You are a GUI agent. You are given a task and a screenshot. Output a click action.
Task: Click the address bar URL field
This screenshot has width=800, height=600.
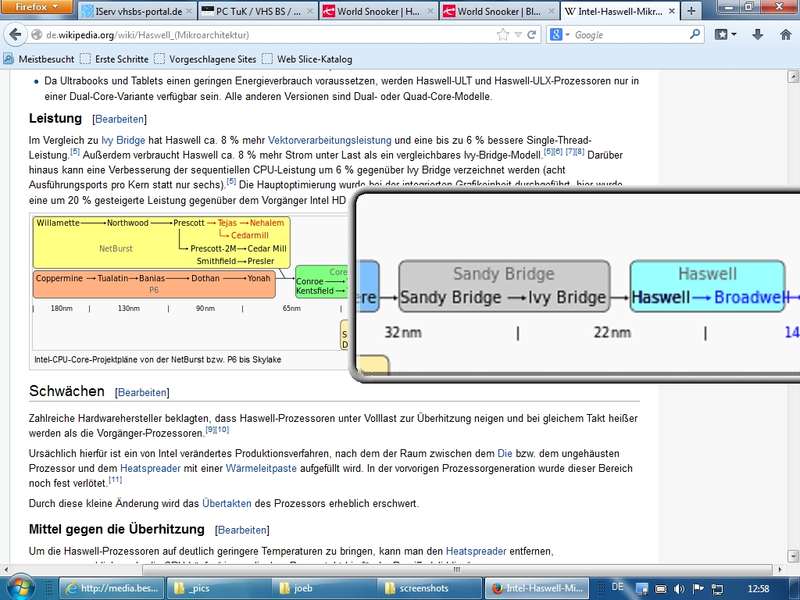pos(269,35)
